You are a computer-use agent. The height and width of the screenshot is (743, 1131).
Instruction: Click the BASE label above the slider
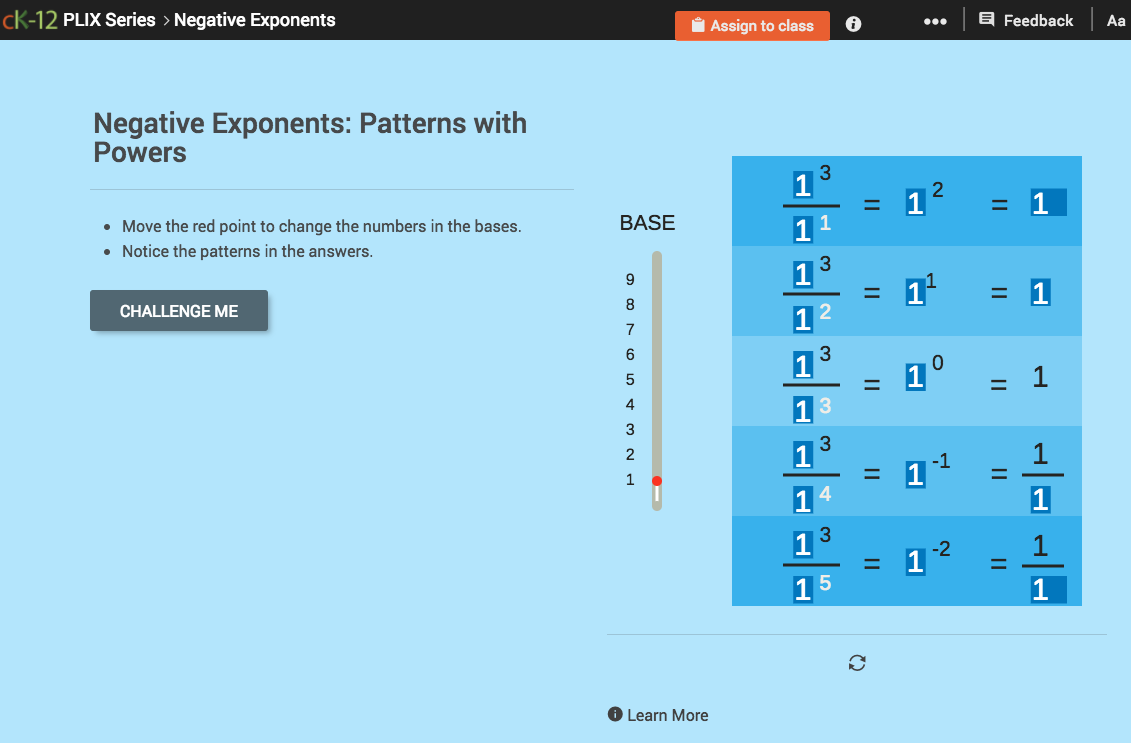point(646,223)
